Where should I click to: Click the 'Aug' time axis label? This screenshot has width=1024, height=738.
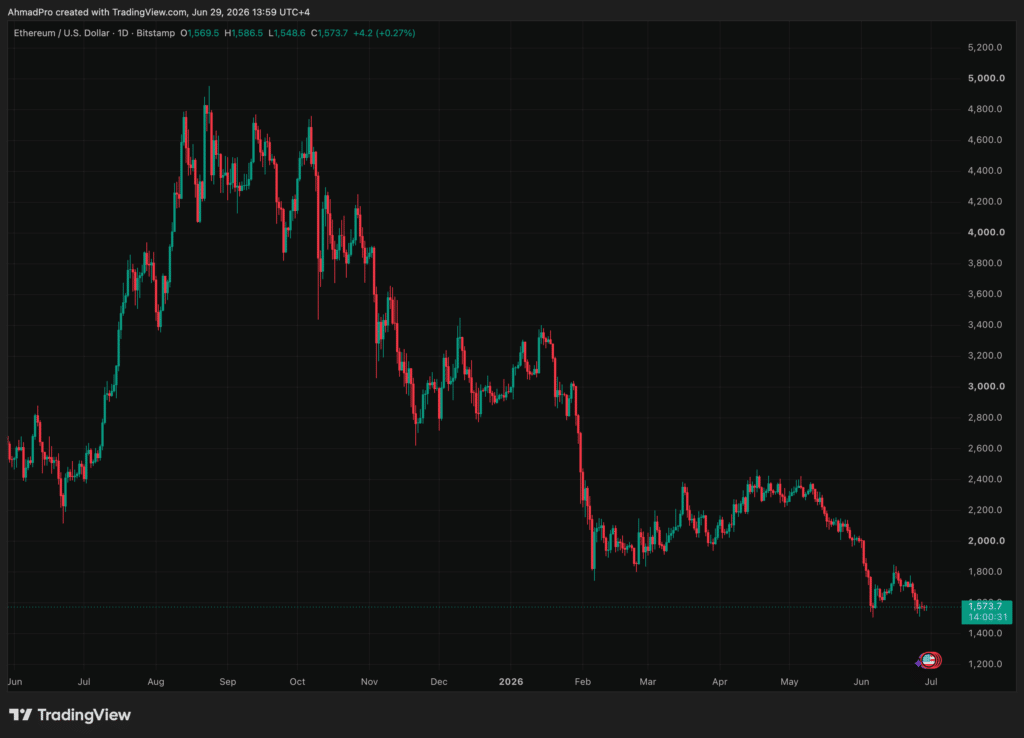[155, 682]
